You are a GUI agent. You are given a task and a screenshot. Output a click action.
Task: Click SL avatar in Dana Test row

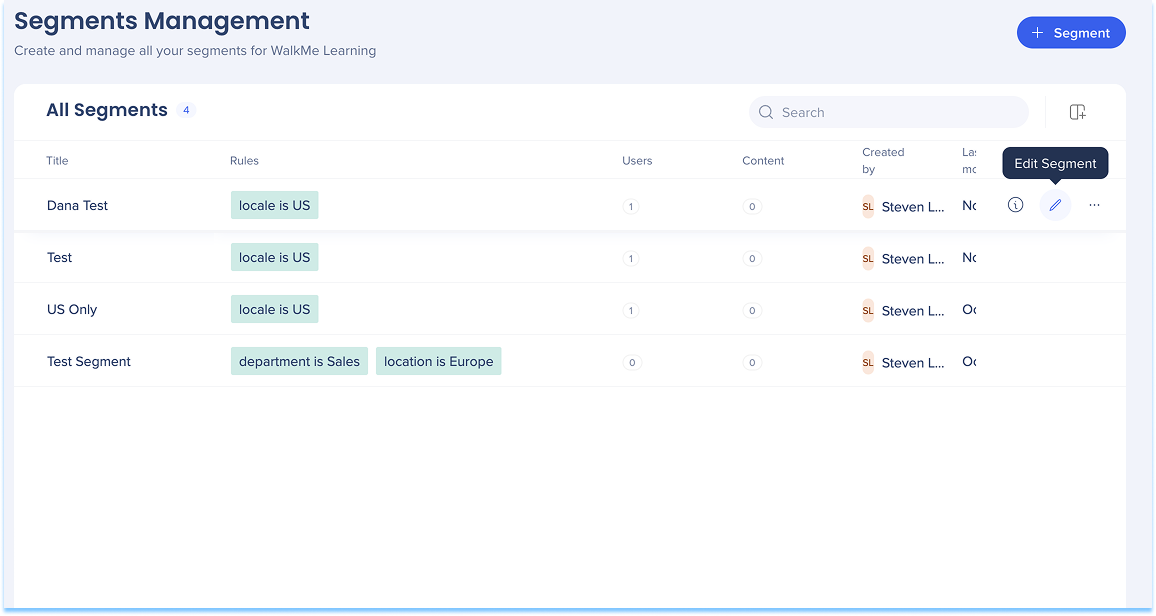click(x=867, y=206)
